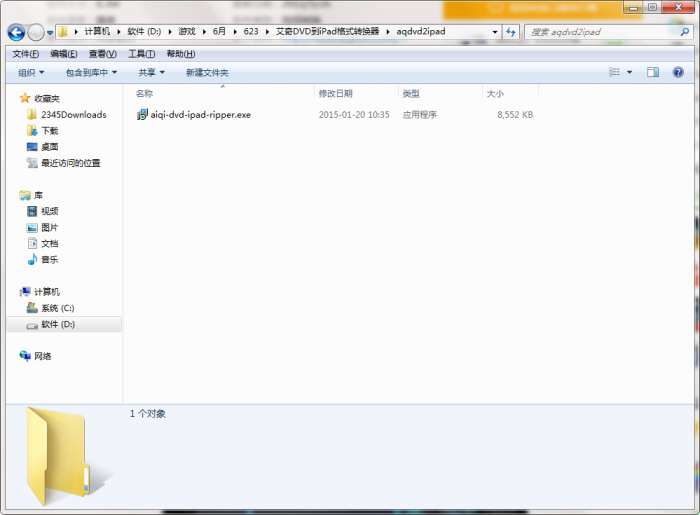Click the aqdvd2ipad breadcrumb segment
This screenshot has width=700, height=515.
coord(421,31)
